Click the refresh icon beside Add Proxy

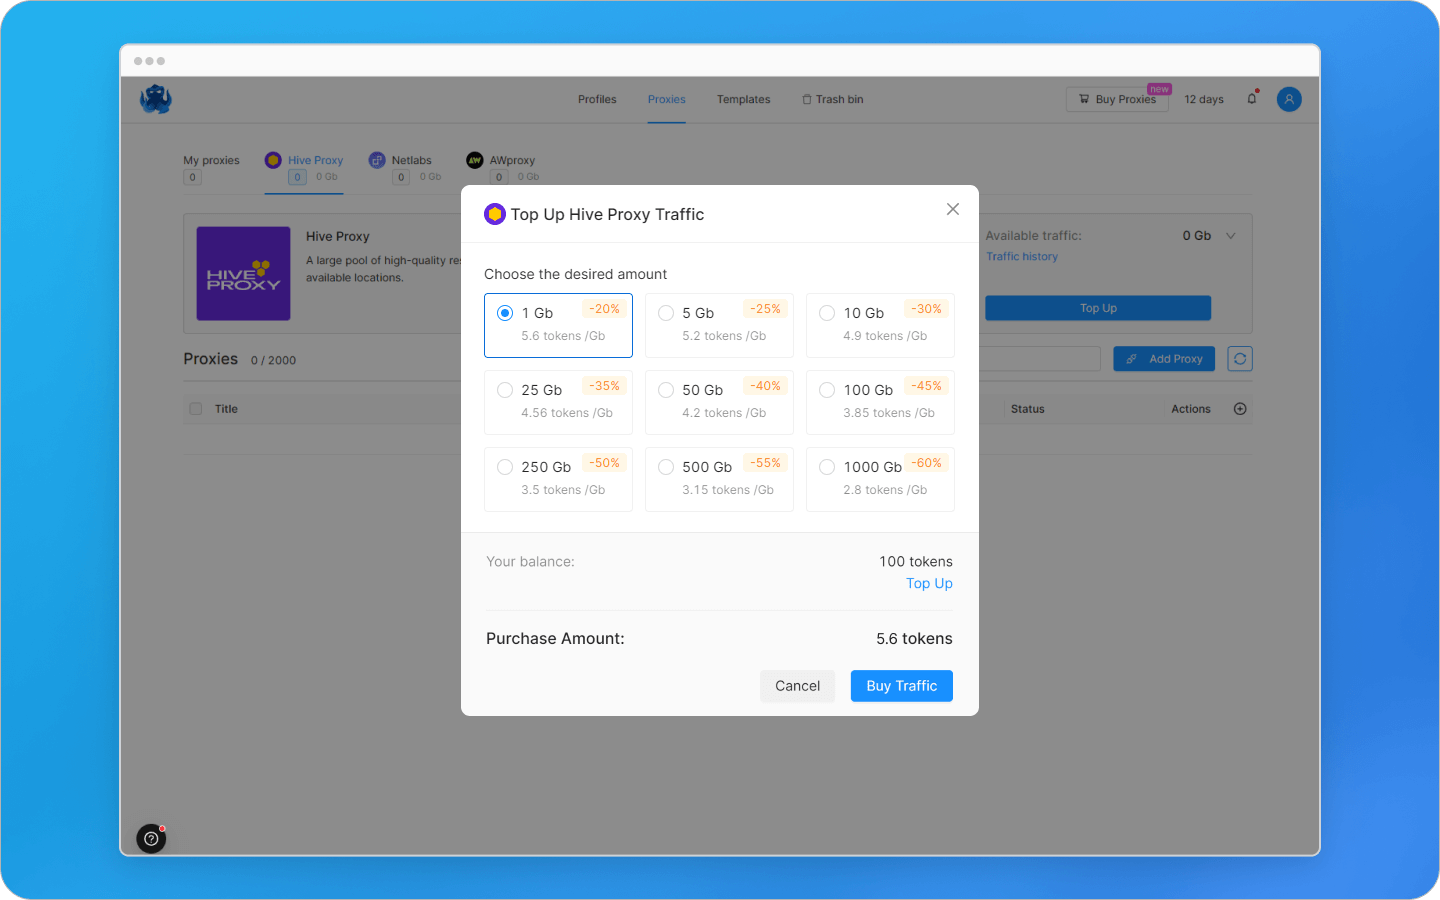pyautogui.click(x=1239, y=358)
